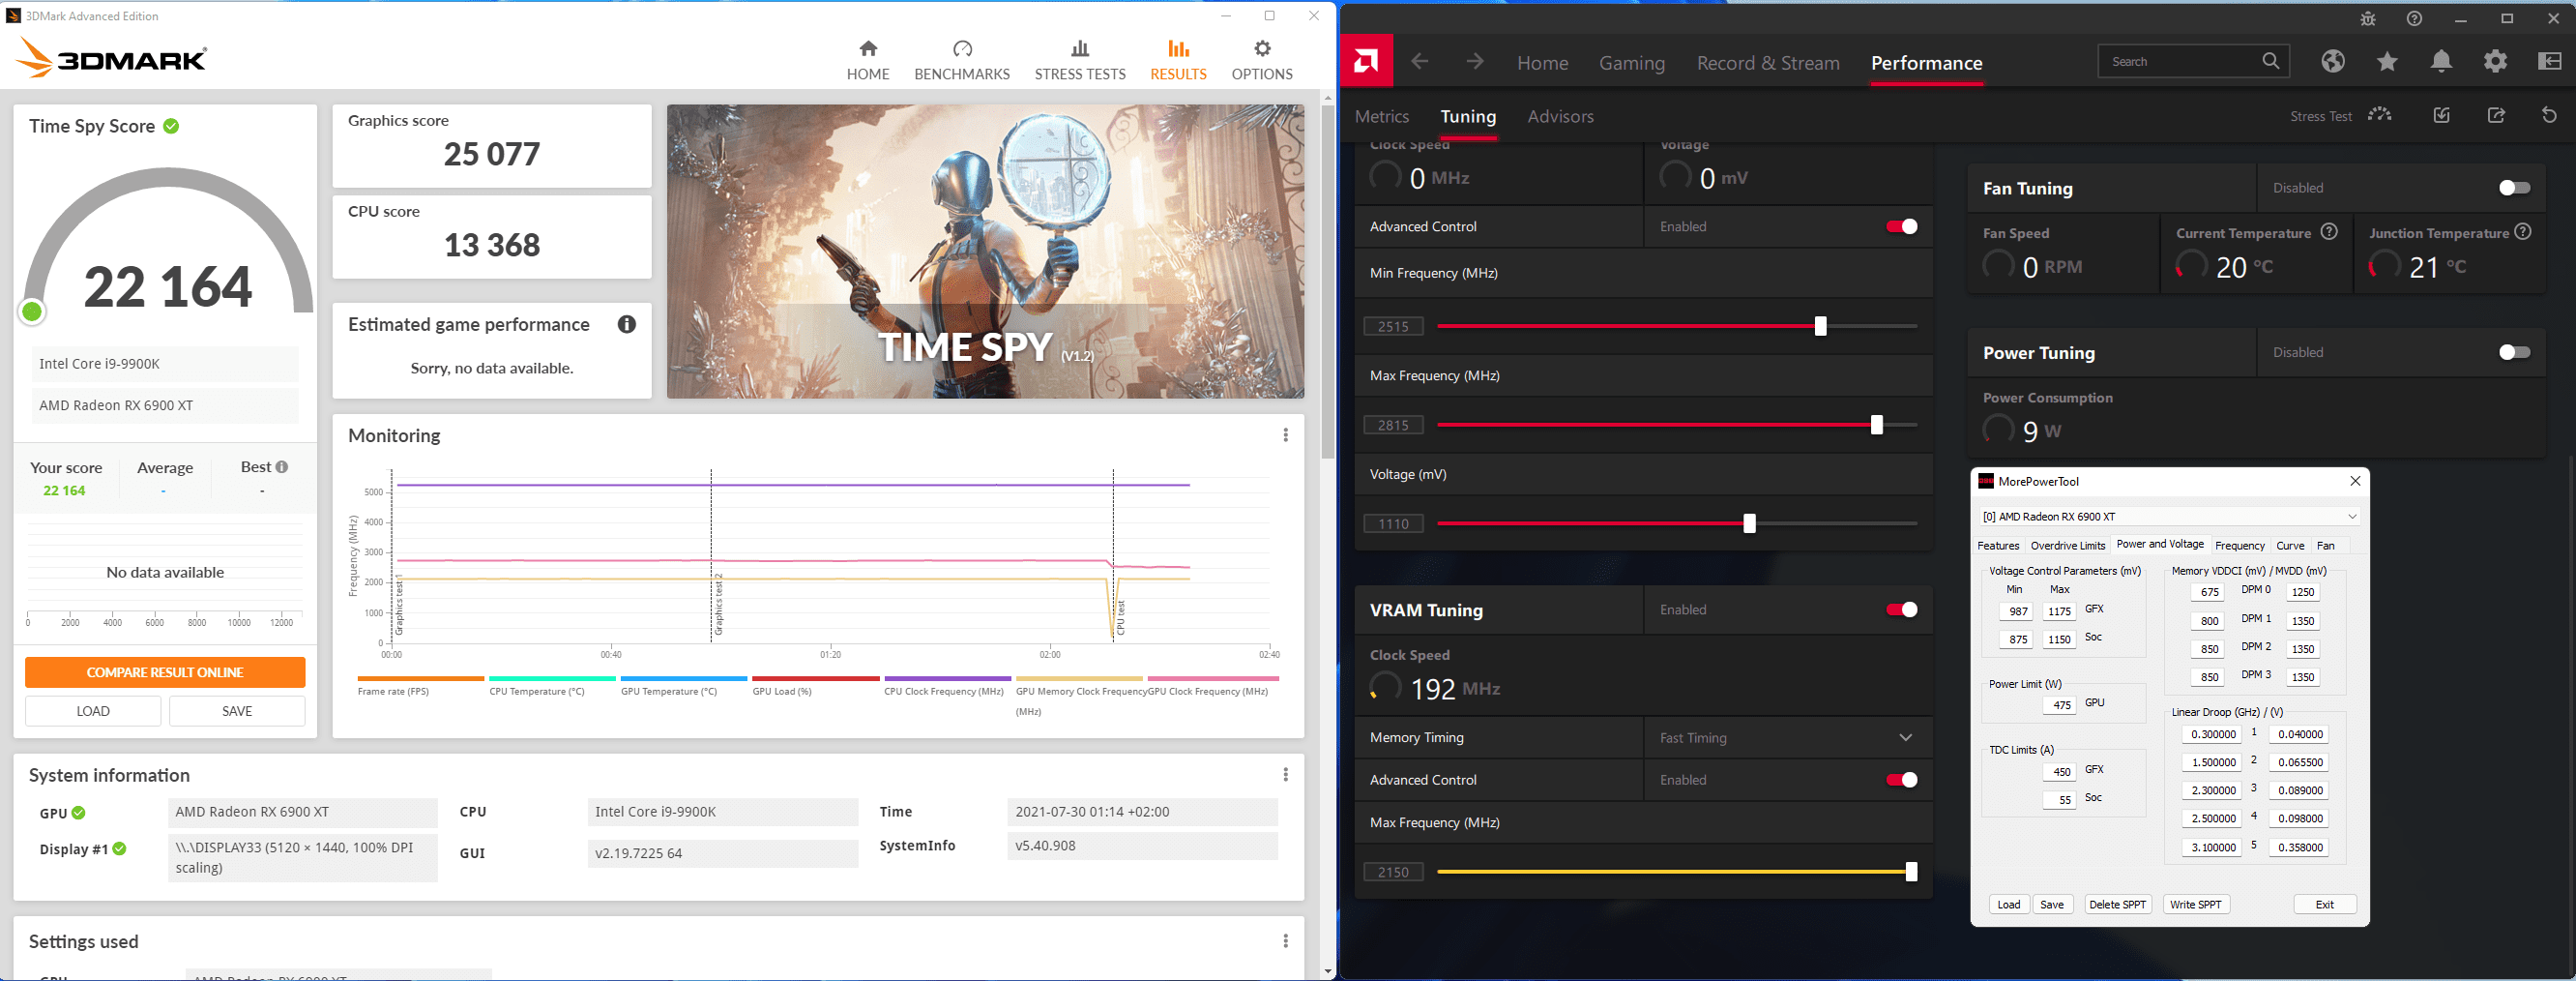
Task: Click the Max Frequency slider handle at 2815
Action: pyautogui.click(x=1877, y=425)
